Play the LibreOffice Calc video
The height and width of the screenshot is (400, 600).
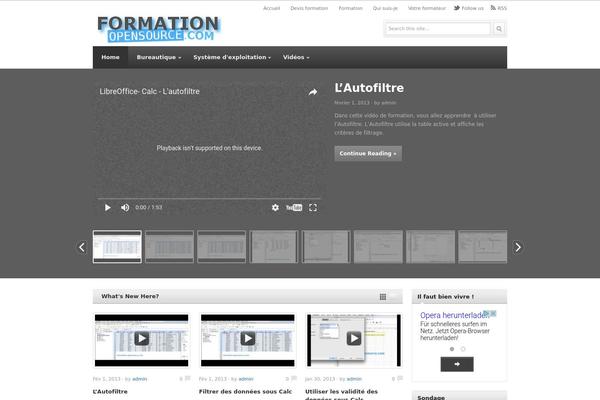click(x=108, y=207)
